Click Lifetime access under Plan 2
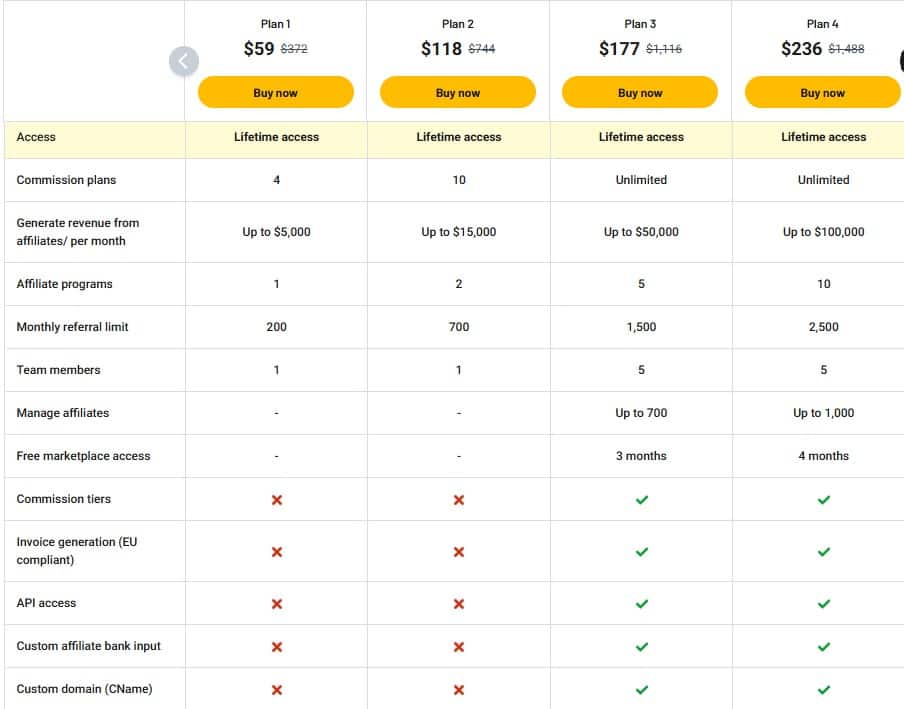This screenshot has width=904, height=709. (x=458, y=137)
